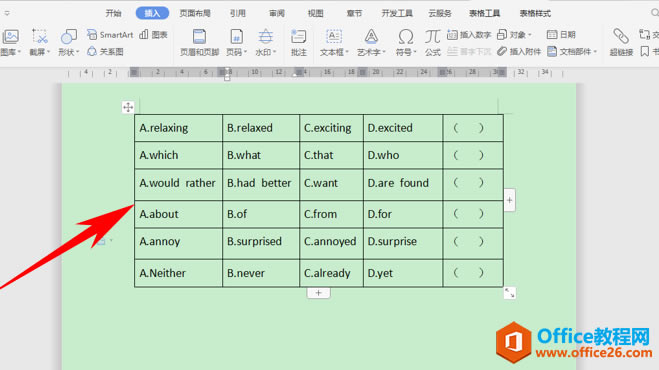Click the C.already table cell

[x=331, y=273]
